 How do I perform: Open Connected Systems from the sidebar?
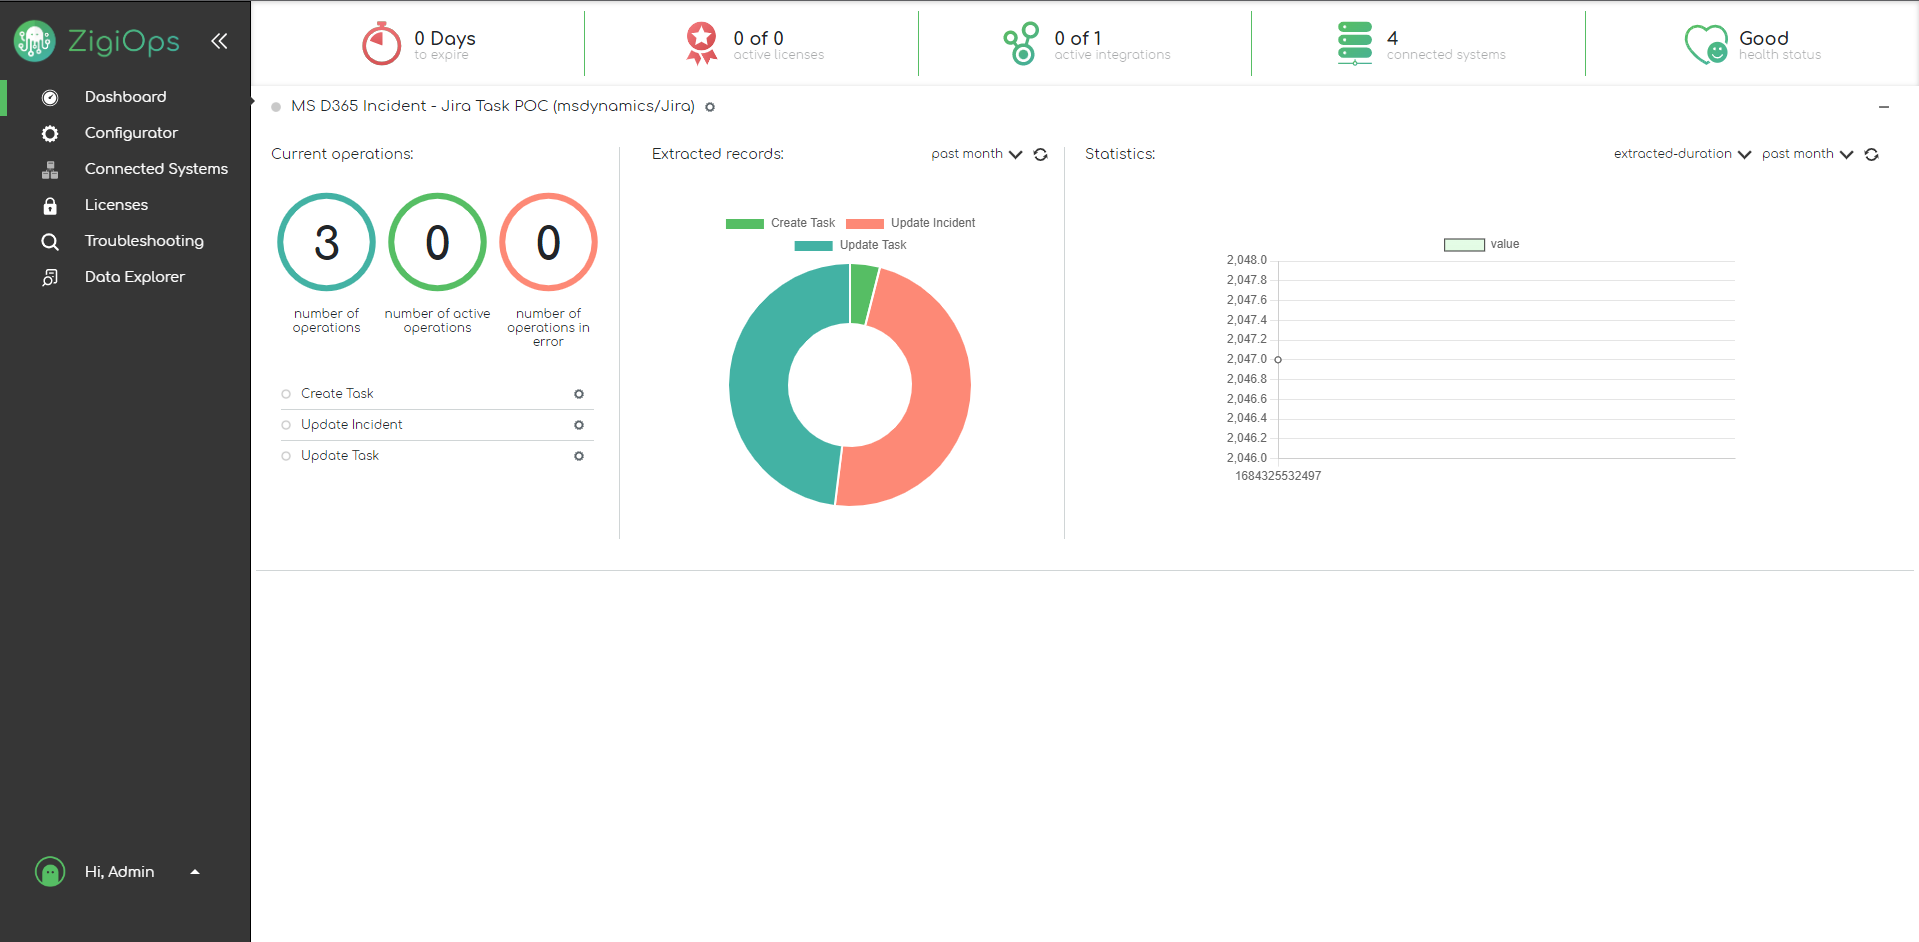[50, 168]
